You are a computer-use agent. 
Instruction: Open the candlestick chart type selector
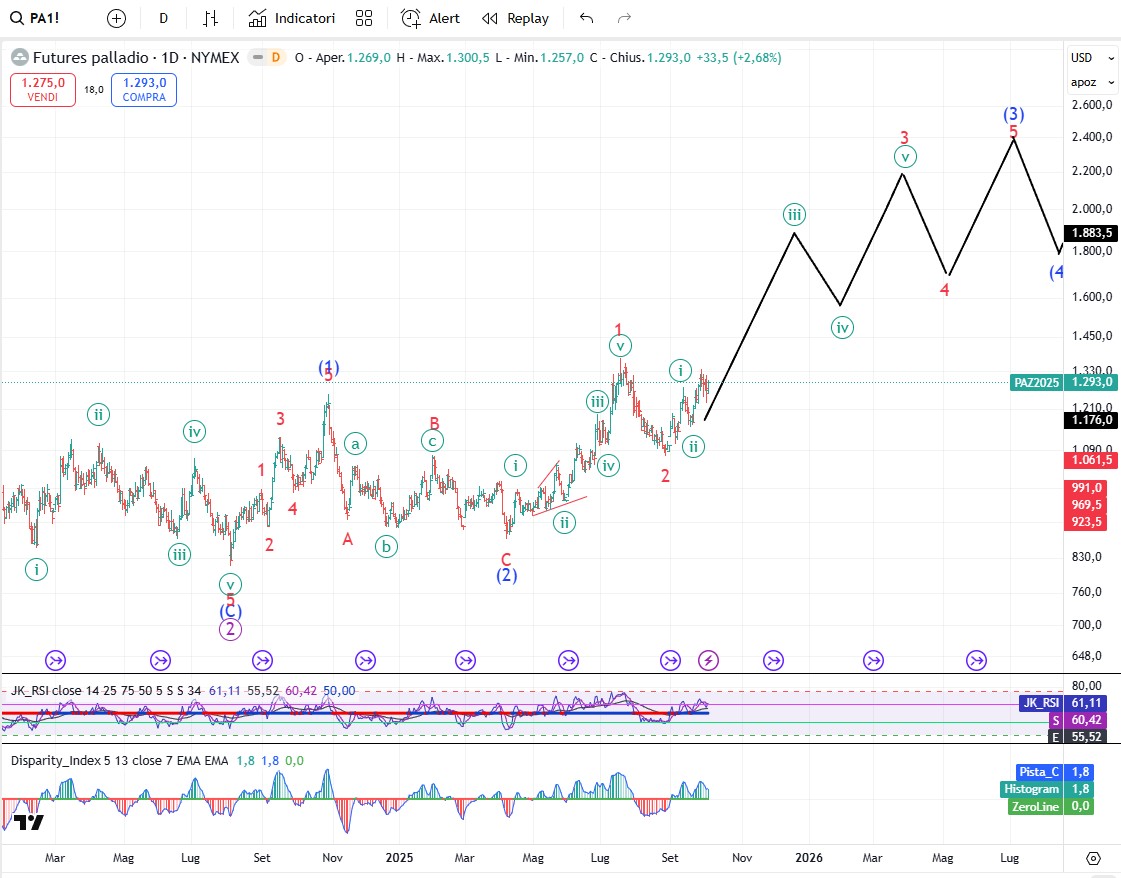[x=211, y=18]
